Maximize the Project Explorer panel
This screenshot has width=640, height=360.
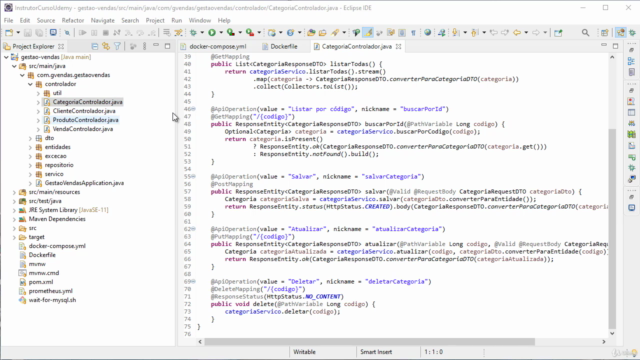(x=167, y=46)
